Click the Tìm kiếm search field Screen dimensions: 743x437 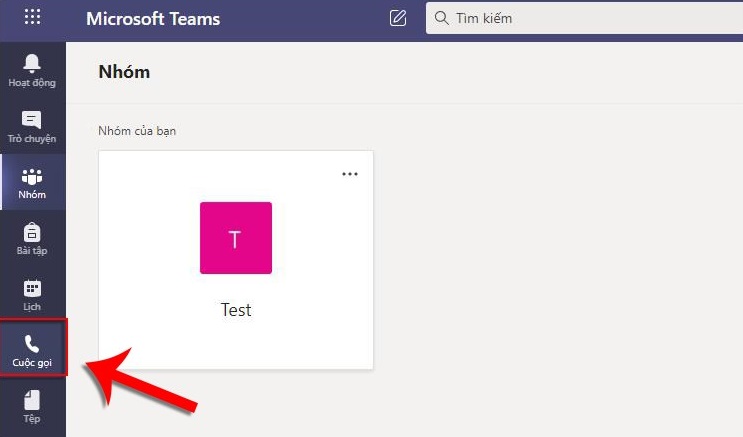pos(584,18)
